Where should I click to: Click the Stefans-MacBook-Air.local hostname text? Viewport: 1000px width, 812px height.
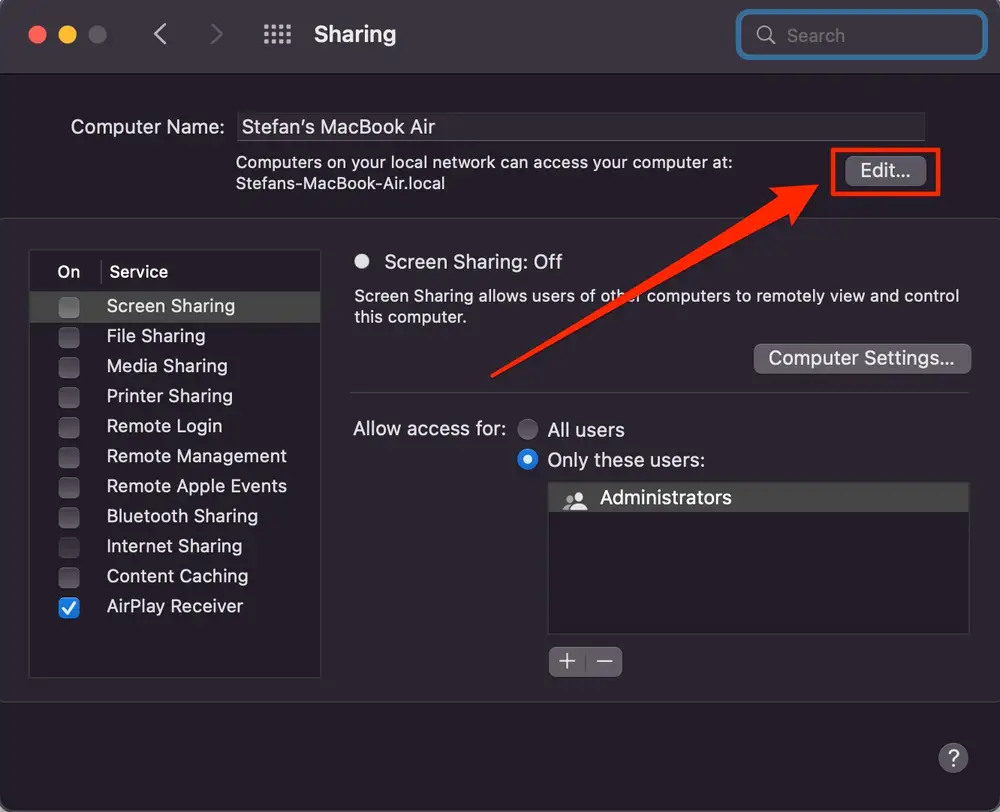[x=340, y=184]
